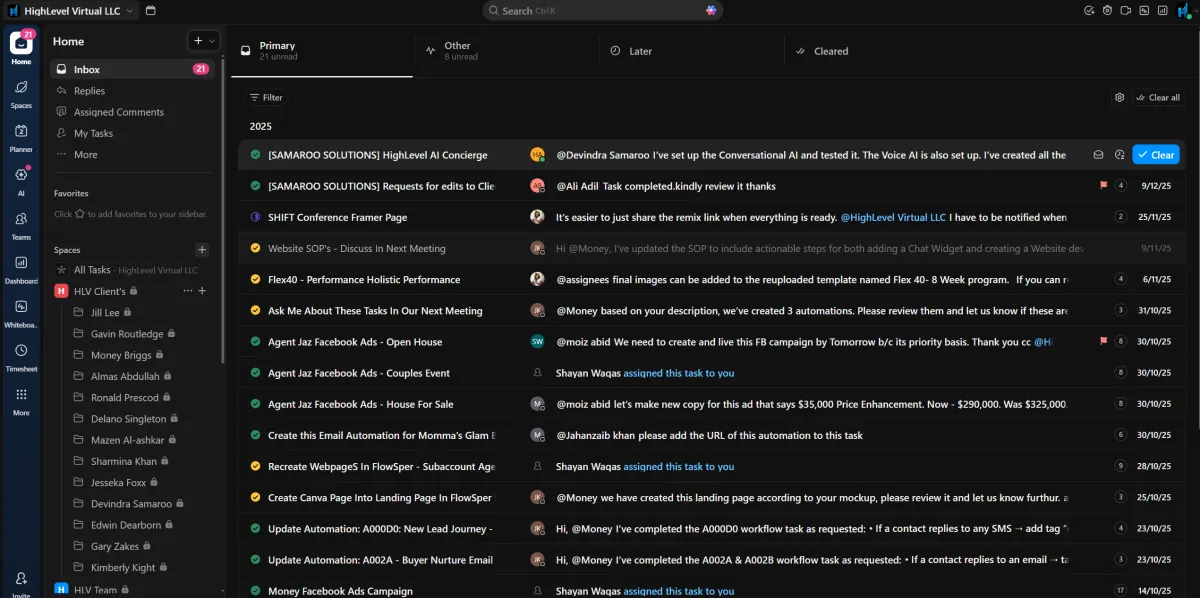Expand the Money Briggs folder

(x=120, y=355)
